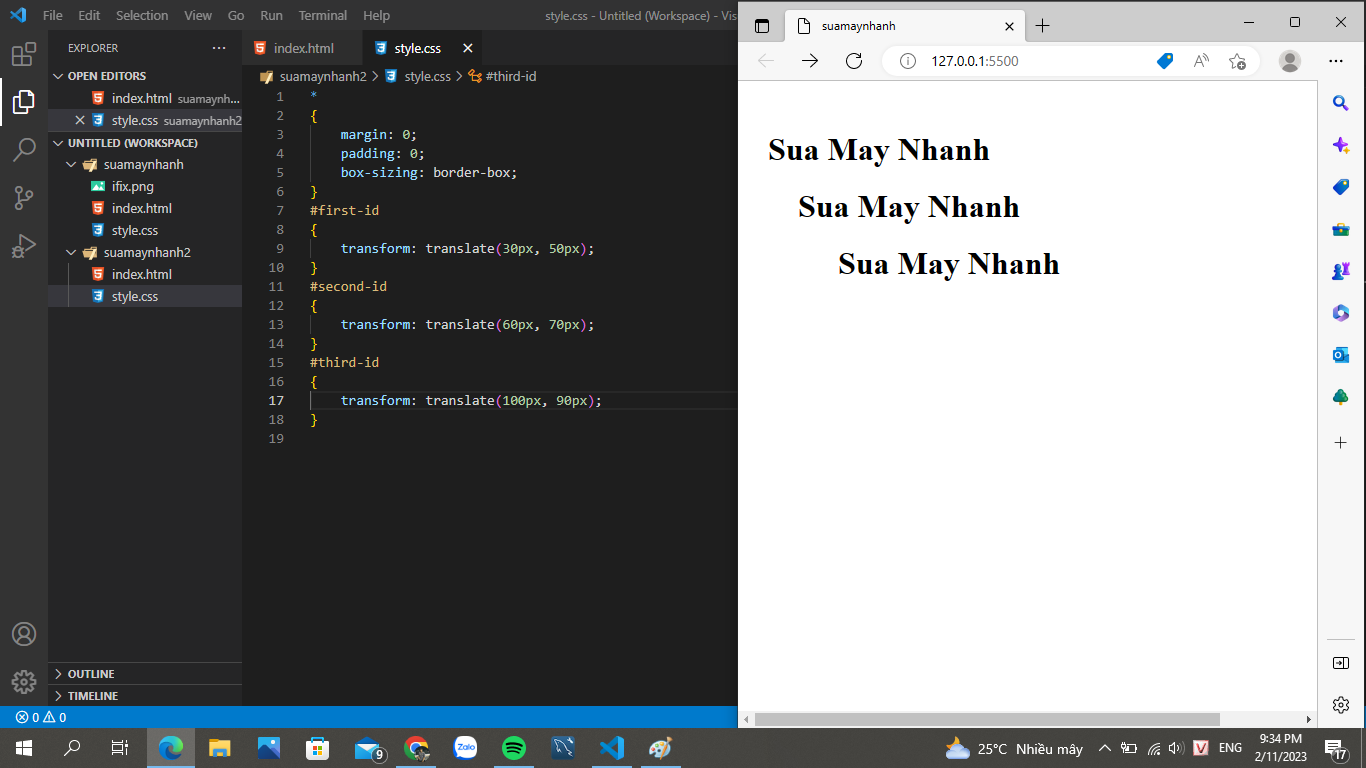Open Microsoft 365 icon in Edge sidebar

click(1341, 313)
